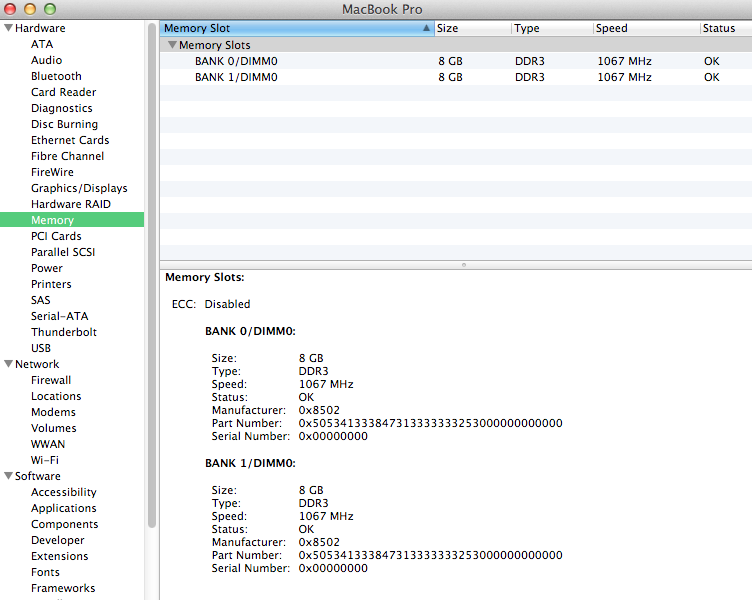This screenshot has height=600, width=752.
Task: Open the Card Reader entry
Action: pos(63,92)
